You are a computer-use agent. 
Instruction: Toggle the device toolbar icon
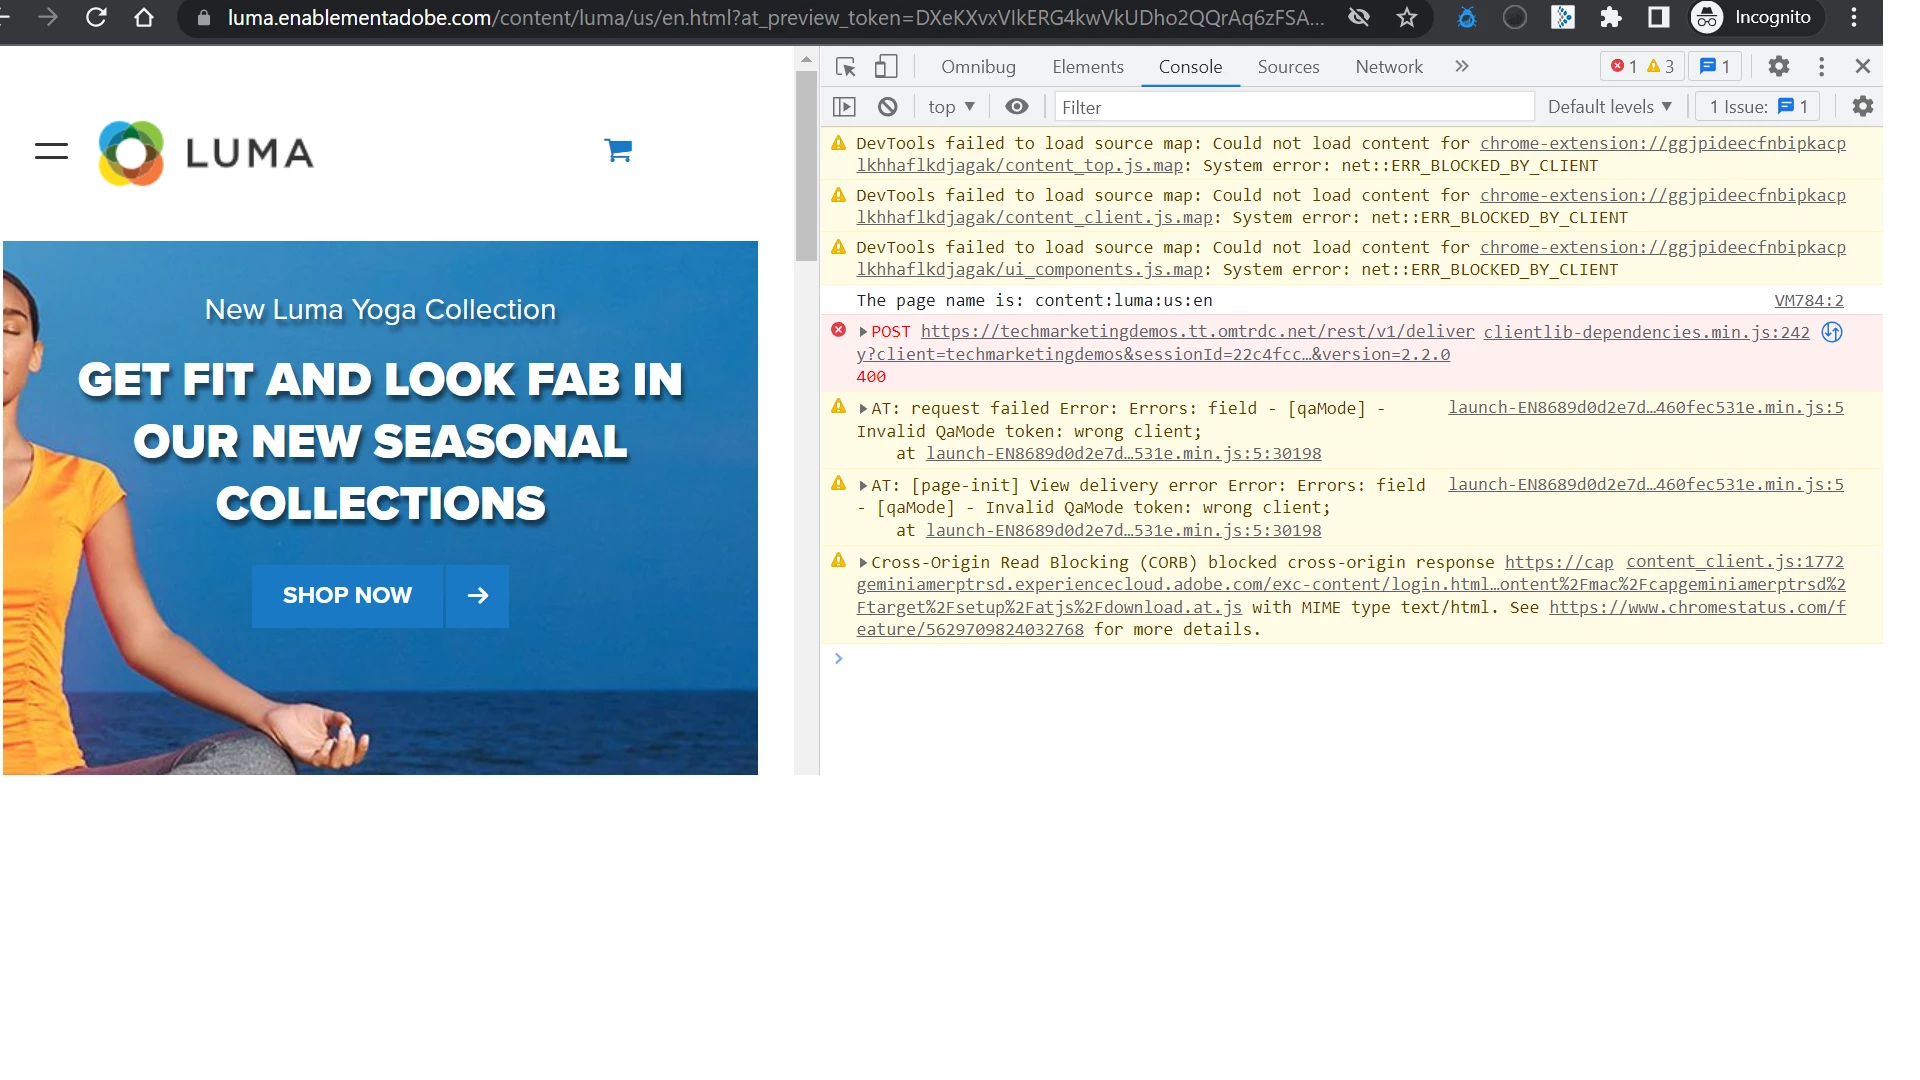coord(885,67)
